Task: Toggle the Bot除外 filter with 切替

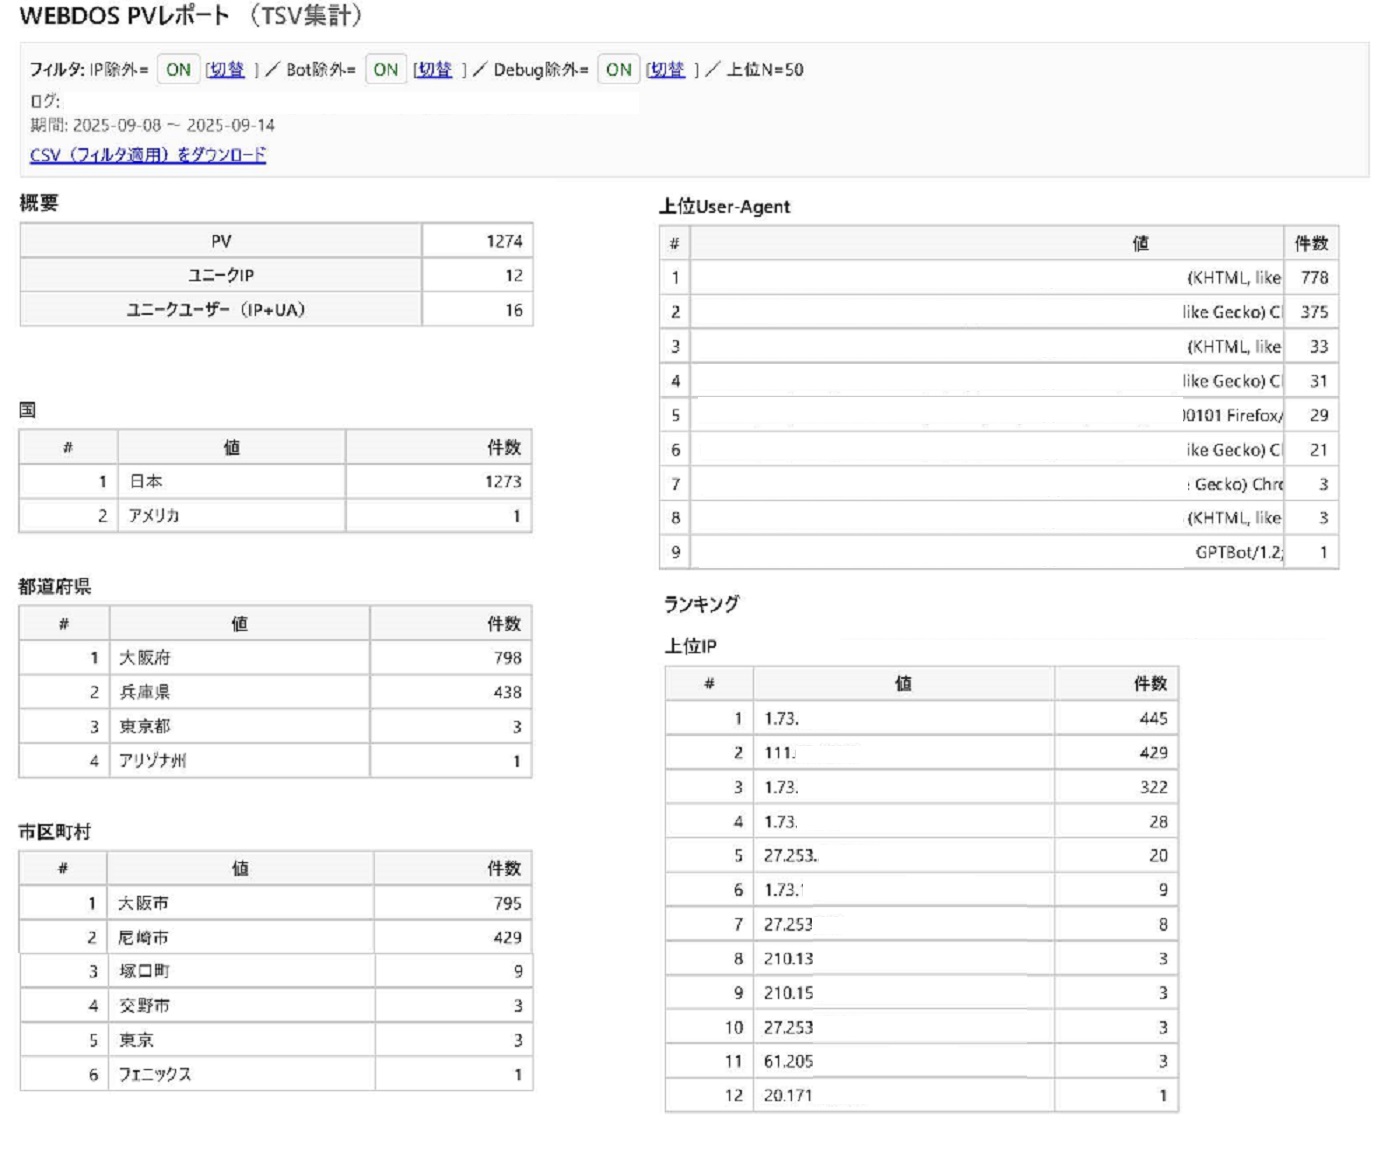Action: click(434, 70)
